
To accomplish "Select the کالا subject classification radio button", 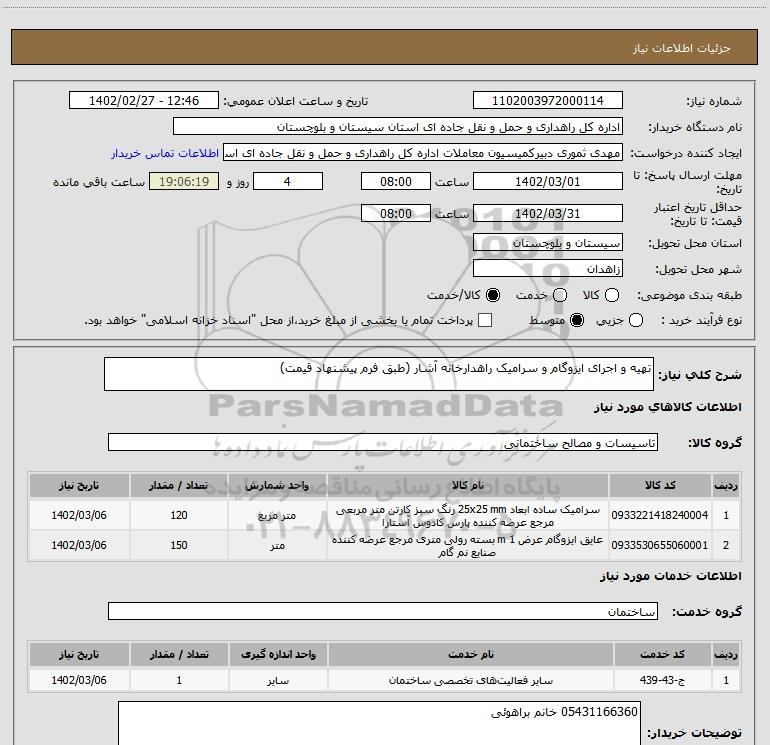I will (612, 295).
